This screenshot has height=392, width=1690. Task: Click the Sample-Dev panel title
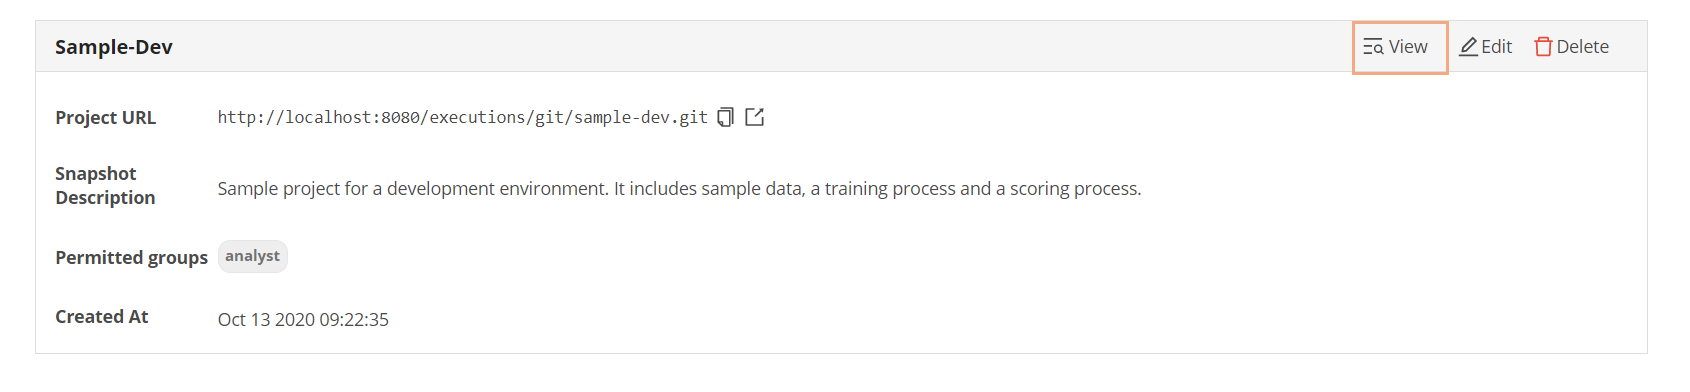click(x=114, y=47)
